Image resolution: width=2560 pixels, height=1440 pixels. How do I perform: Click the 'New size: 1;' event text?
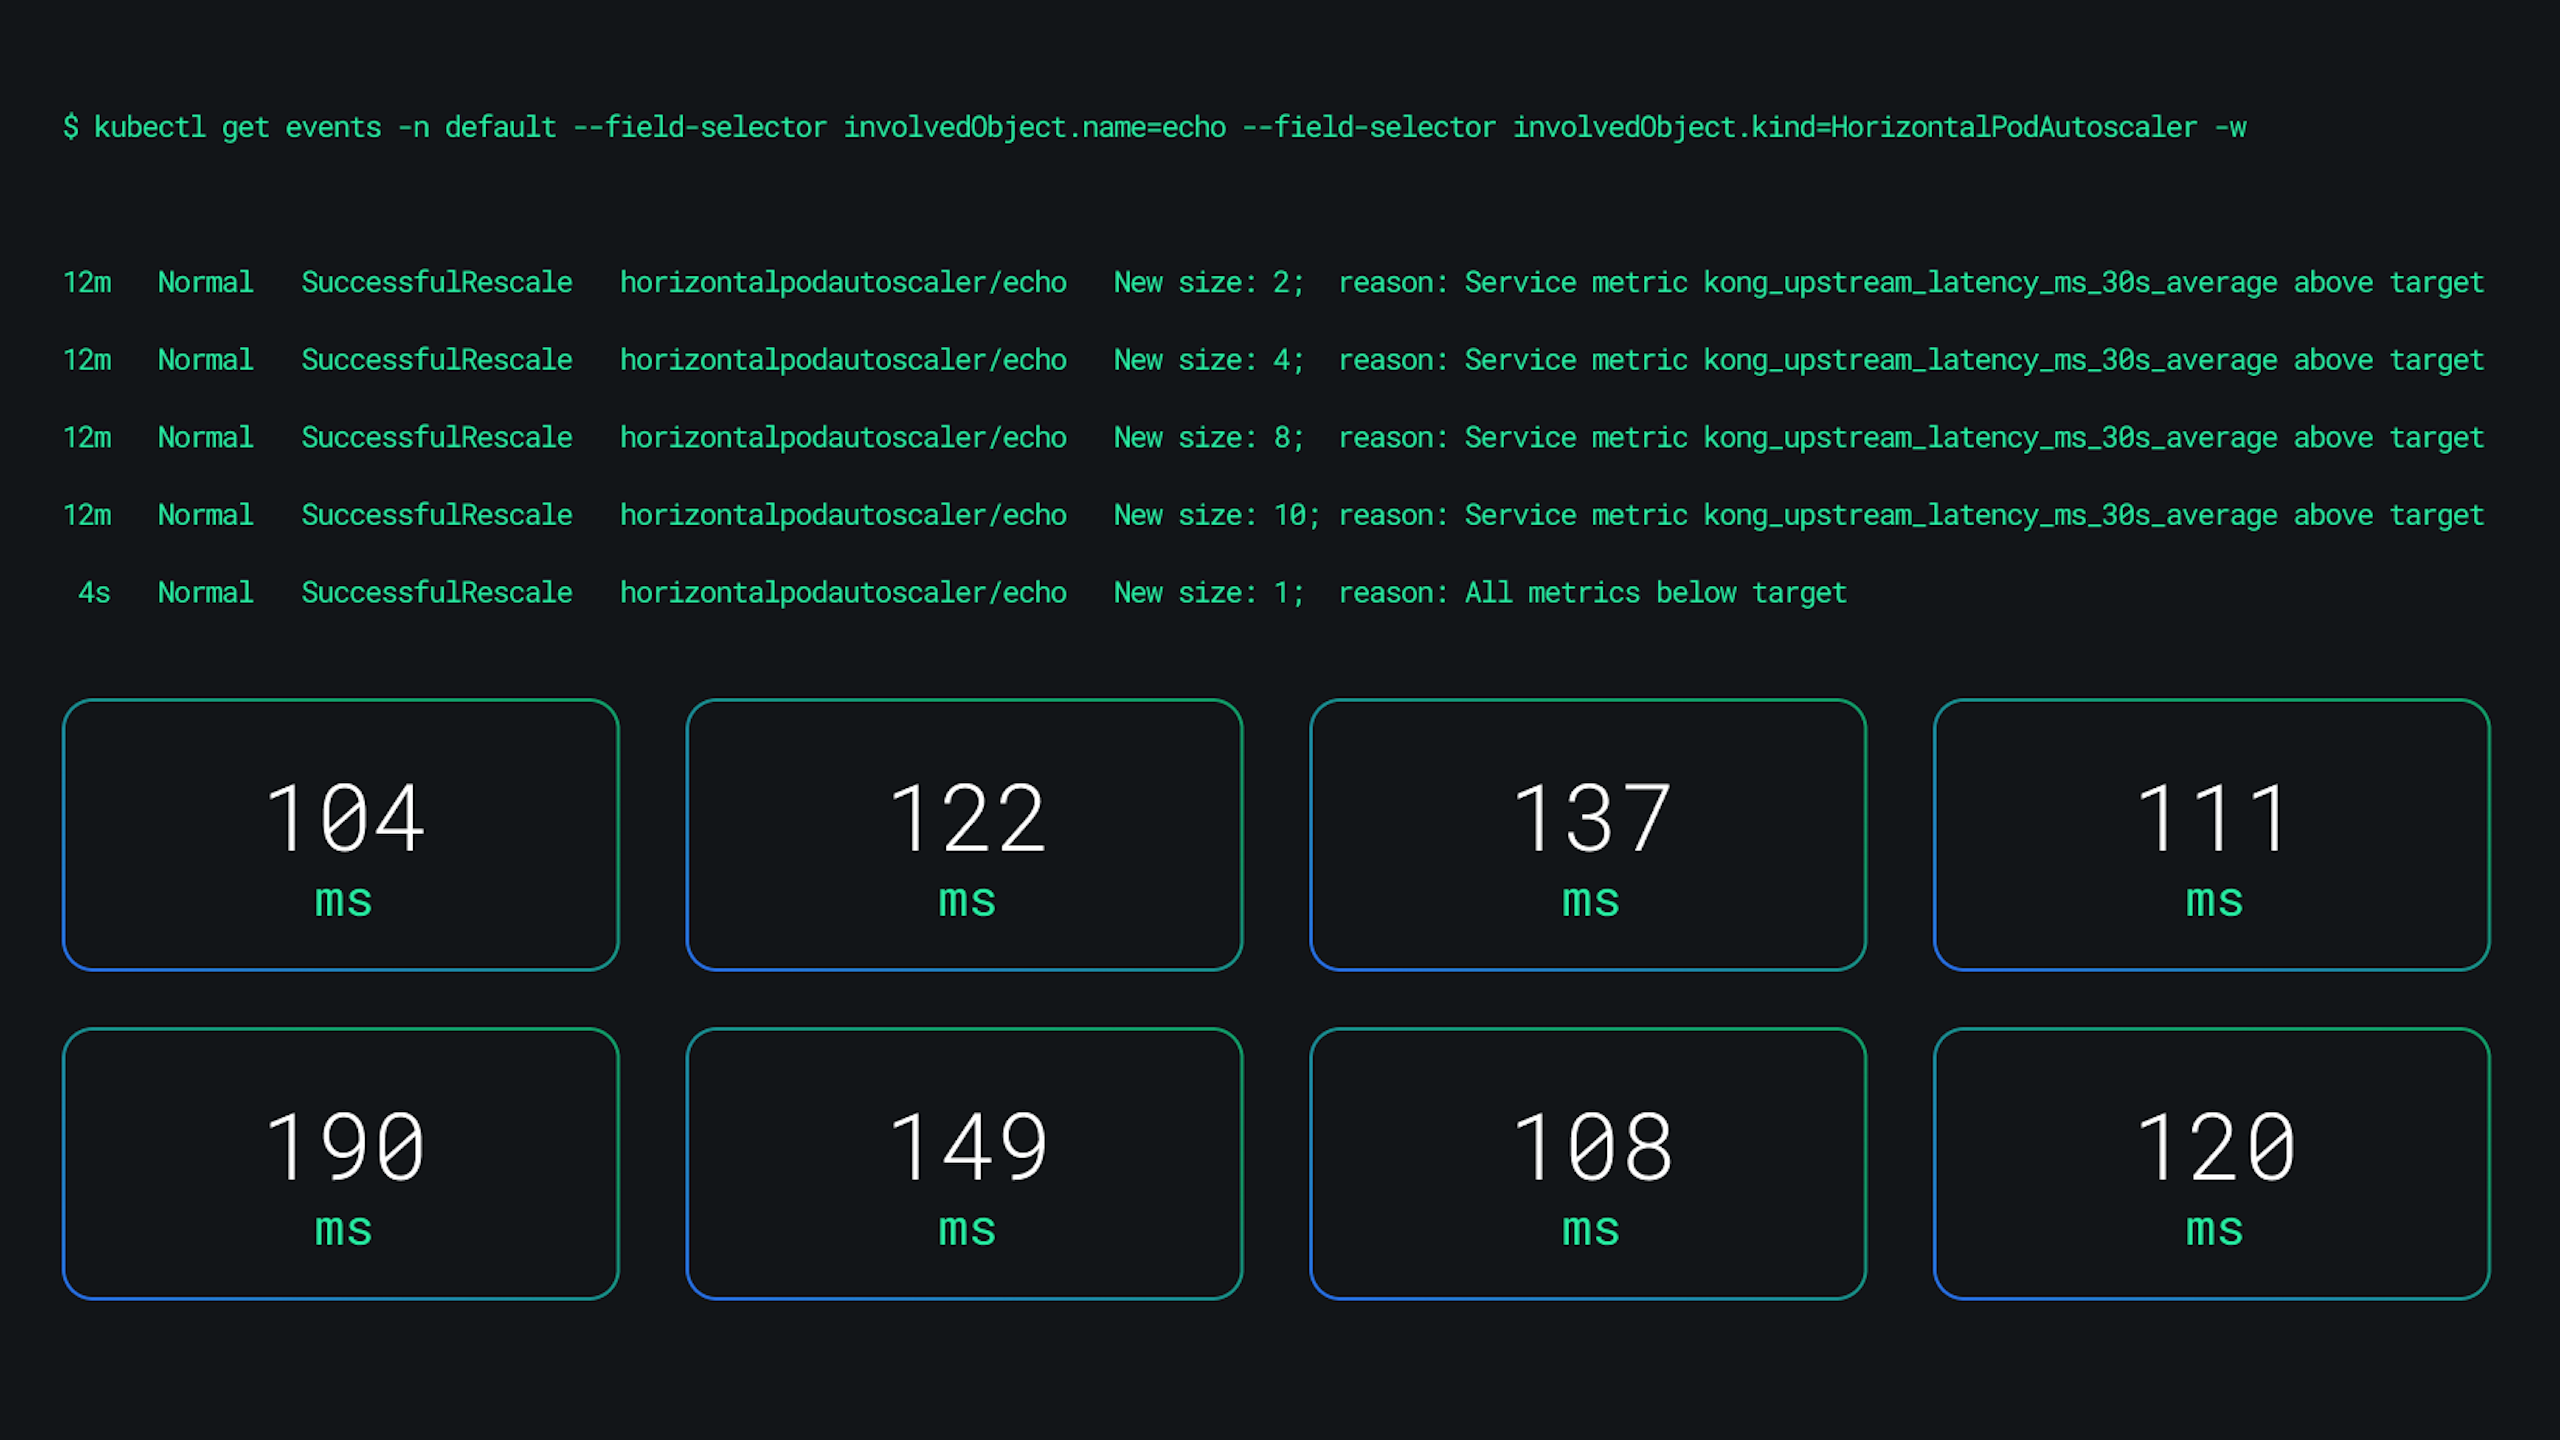tap(1208, 593)
